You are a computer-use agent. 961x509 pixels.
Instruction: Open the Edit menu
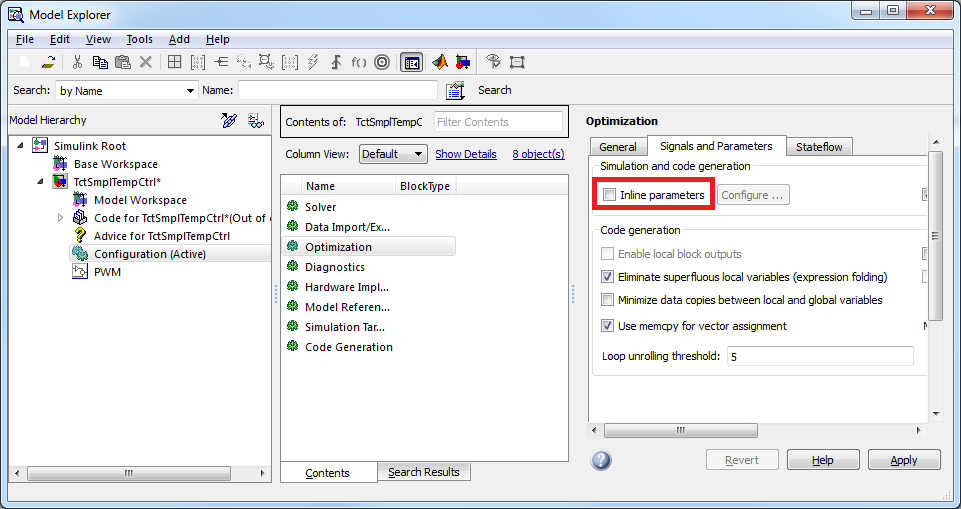60,39
